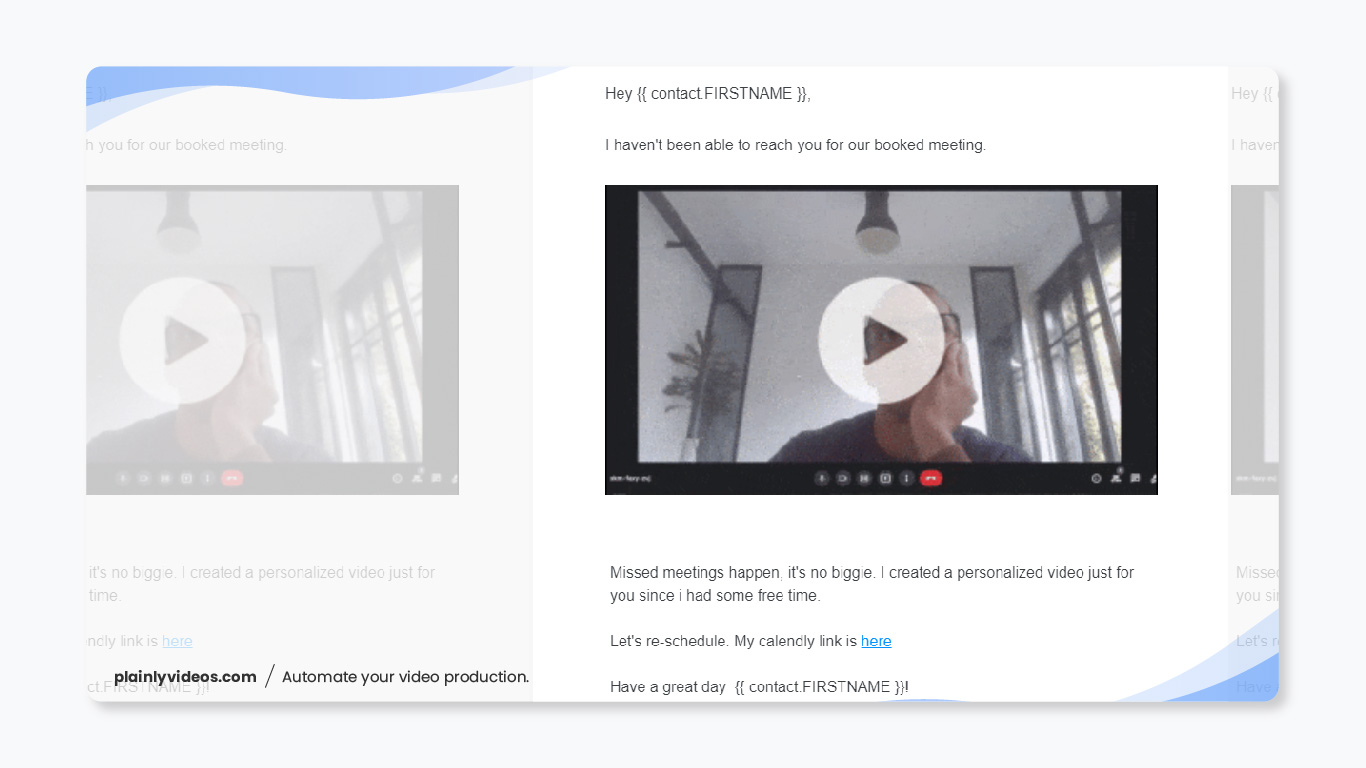The width and height of the screenshot is (1366, 768).
Task: Click present screen icon in center call bar
Action: point(885,478)
